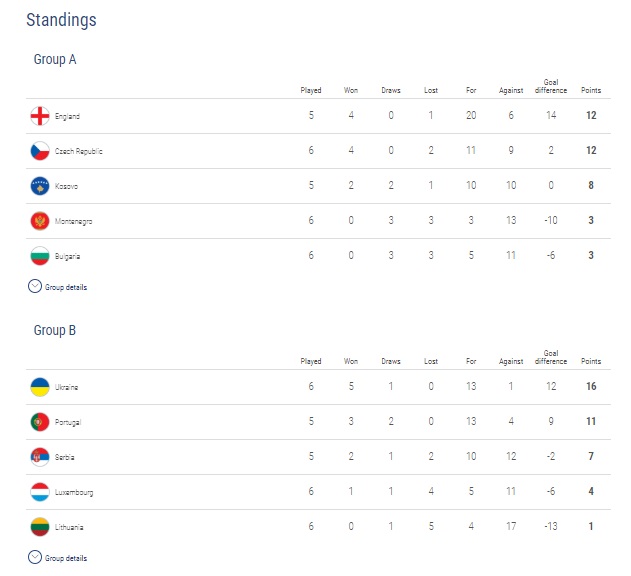Click the Lithuania flag icon
Screen dimensions: 631x576
pos(40,527)
